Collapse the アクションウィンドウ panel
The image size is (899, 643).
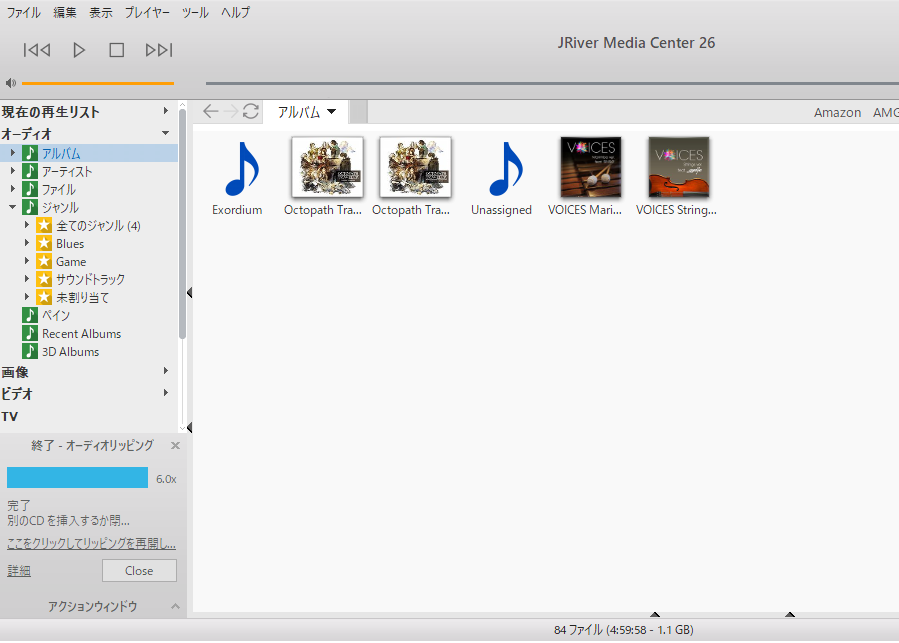[175, 606]
